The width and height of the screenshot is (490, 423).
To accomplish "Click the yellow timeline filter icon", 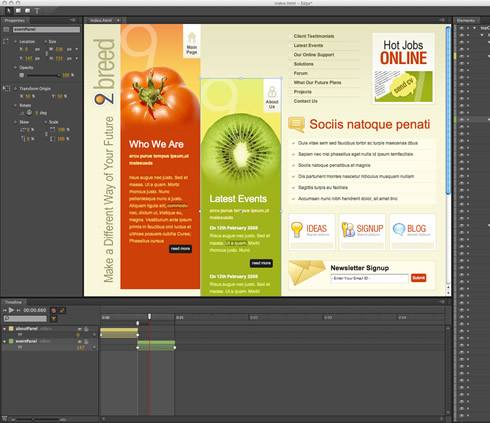I will 53,319.
